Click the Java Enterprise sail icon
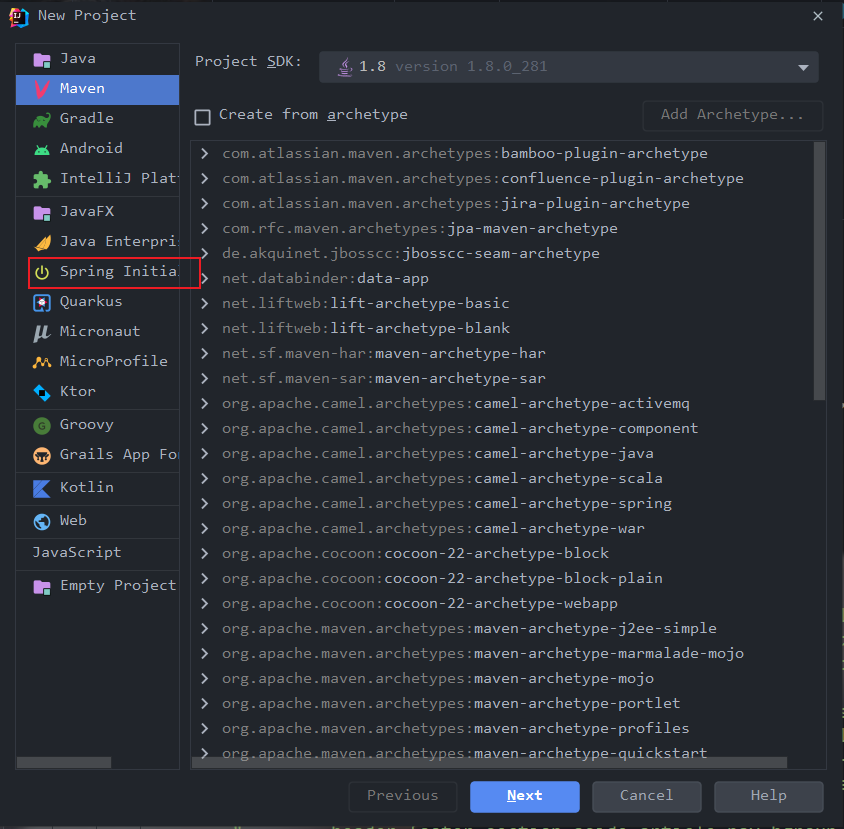 click(41, 242)
